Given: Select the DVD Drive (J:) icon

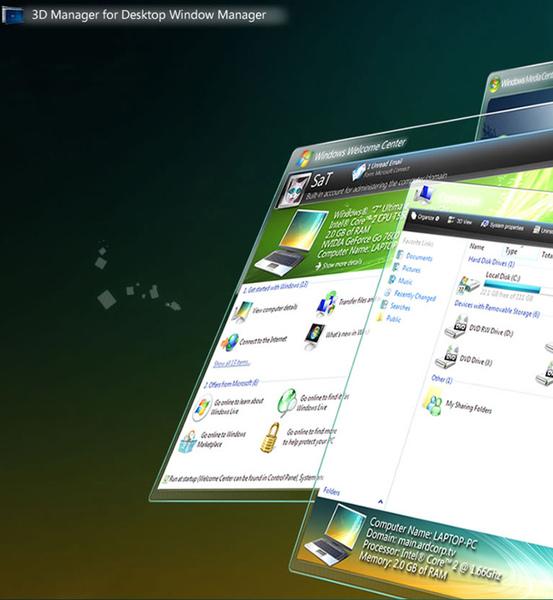Looking at the screenshot, I should (447, 357).
